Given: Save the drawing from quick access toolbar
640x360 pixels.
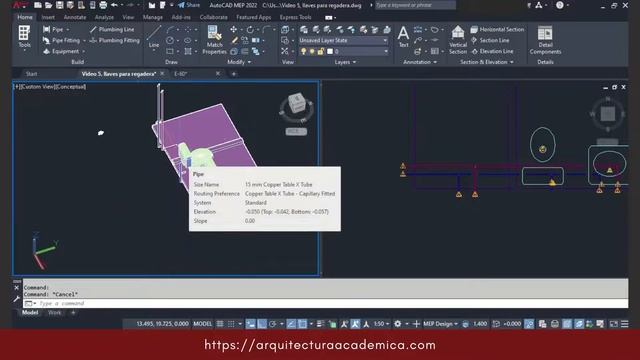Looking at the screenshot, I should coord(60,5).
